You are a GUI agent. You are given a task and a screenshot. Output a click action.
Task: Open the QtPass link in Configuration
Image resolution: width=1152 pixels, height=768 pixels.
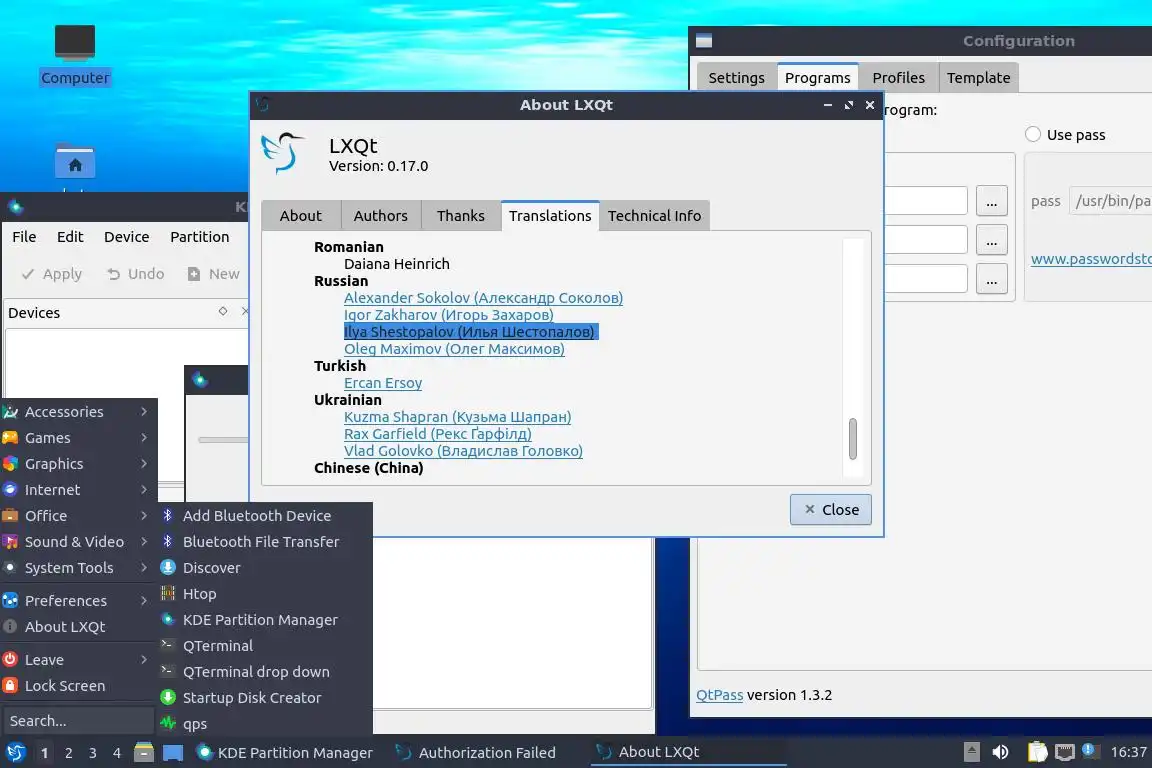[719, 695]
